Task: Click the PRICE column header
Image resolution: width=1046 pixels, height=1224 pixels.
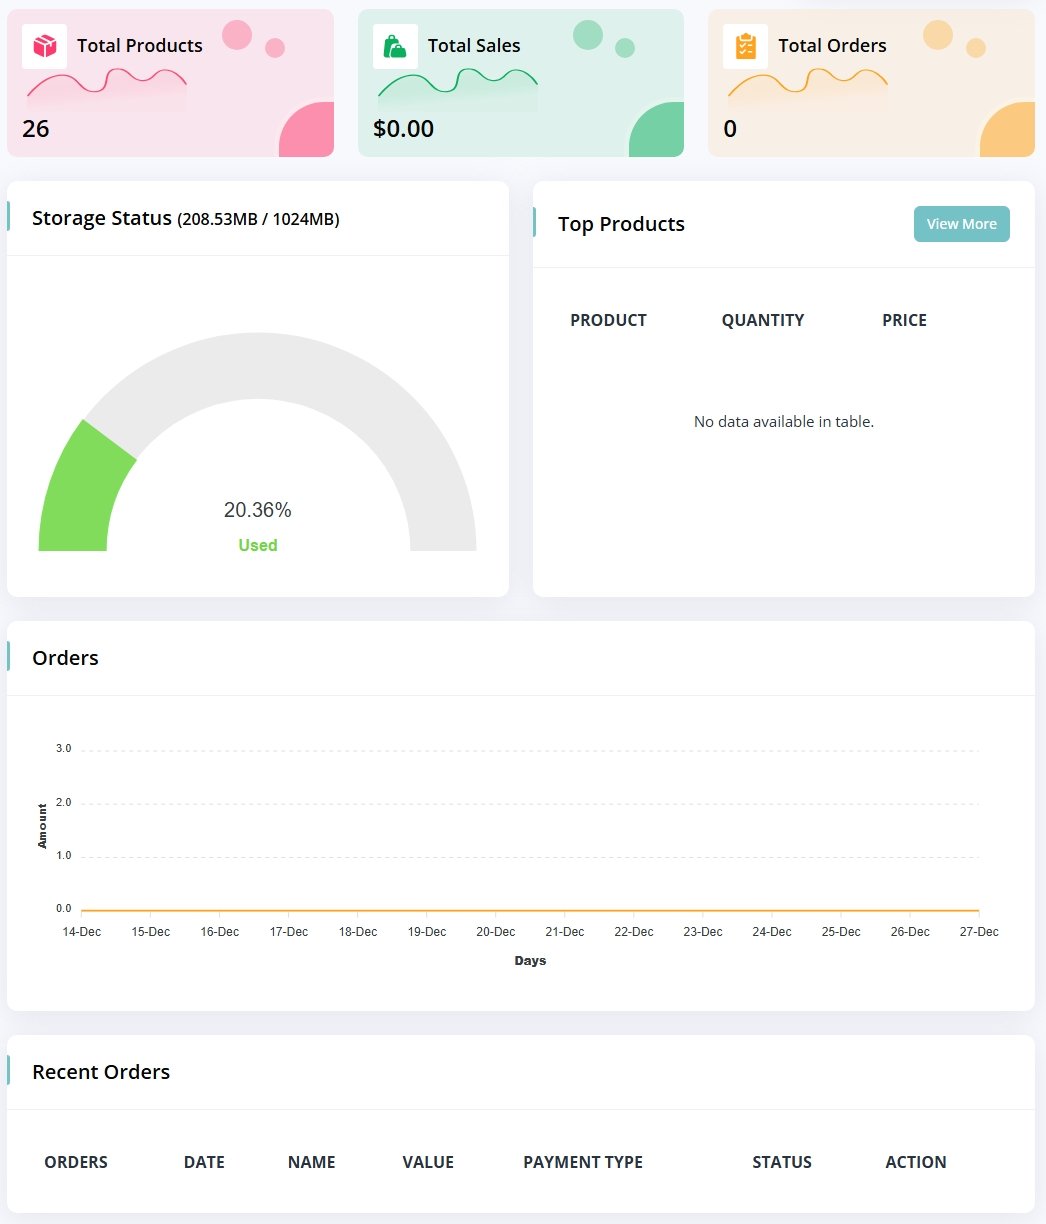Action: [904, 320]
